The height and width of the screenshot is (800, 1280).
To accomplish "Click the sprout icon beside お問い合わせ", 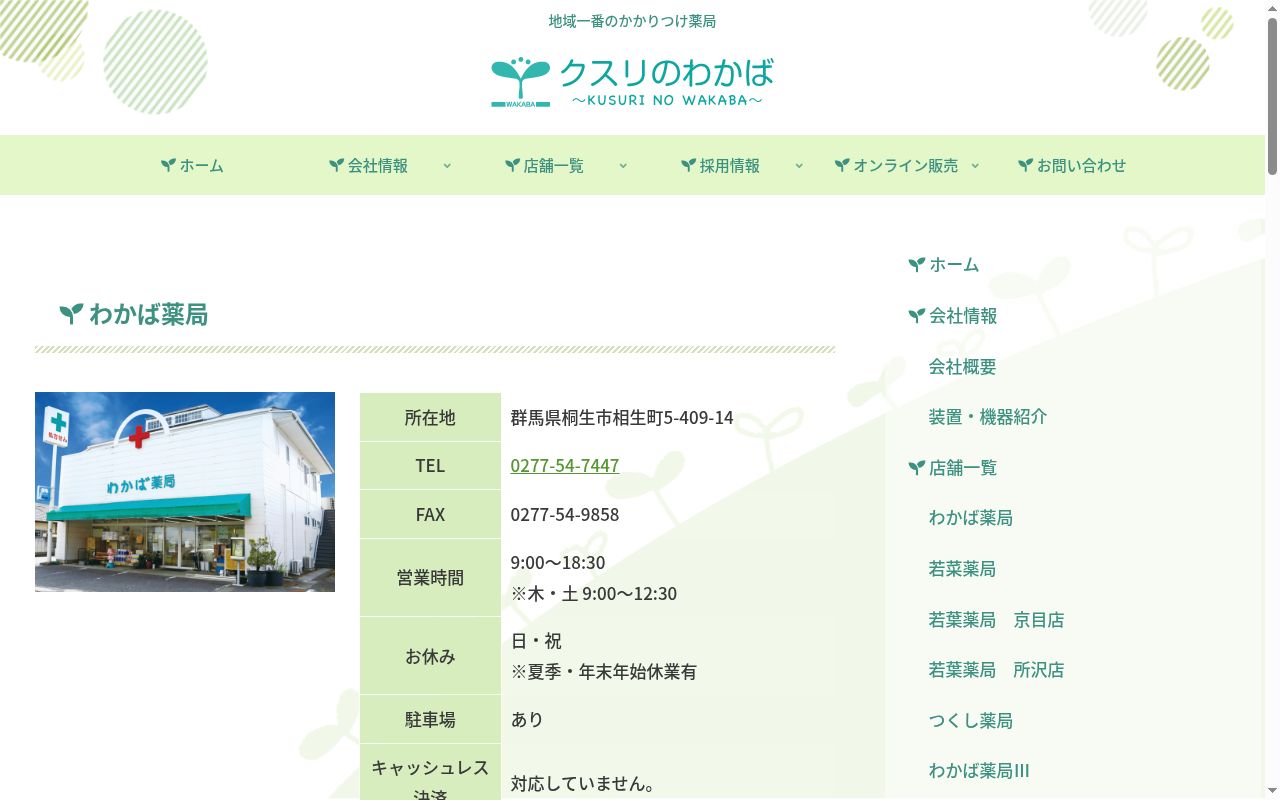I will (x=1025, y=165).
